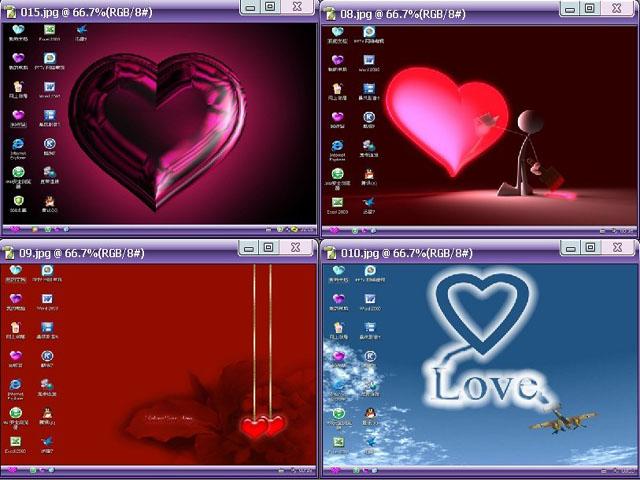
Task: Click the Internet Explorer icon in 015.jpg window
Action: point(18,144)
